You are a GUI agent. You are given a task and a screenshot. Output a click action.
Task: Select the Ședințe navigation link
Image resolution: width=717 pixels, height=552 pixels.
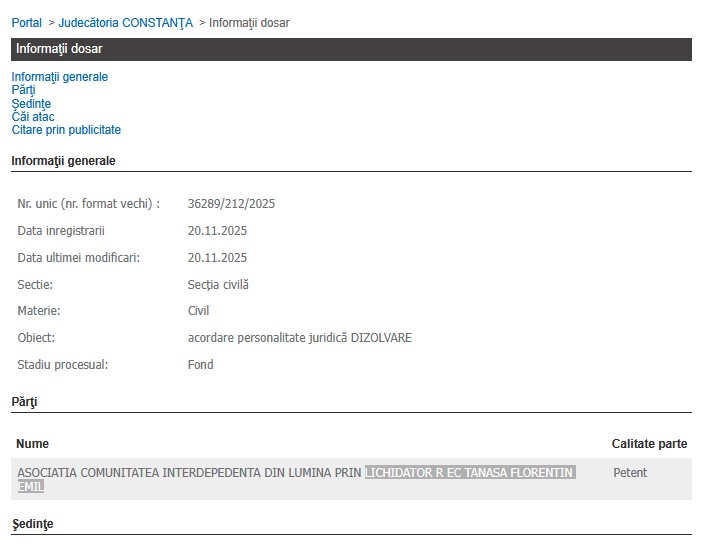click(x=31, y=104)
